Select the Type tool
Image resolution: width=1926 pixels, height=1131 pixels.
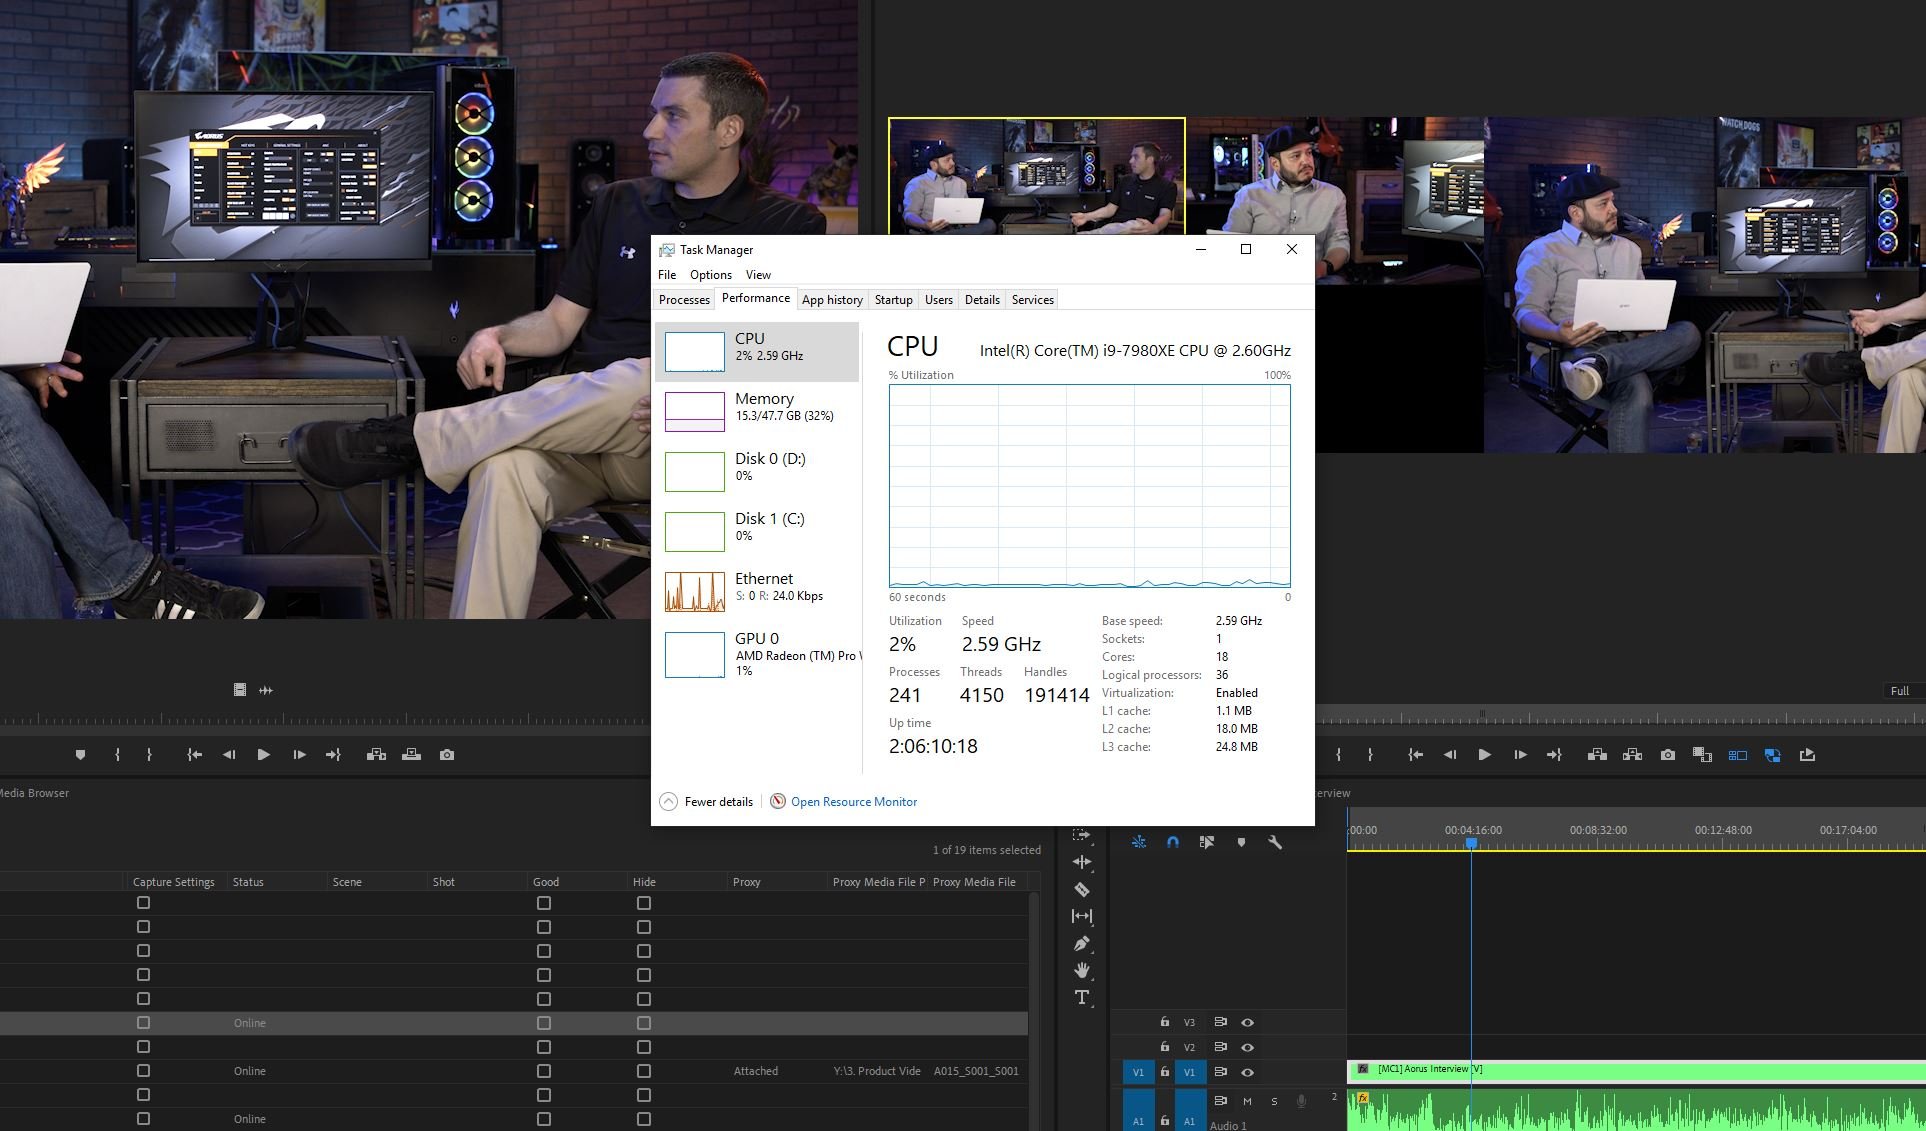[x=1082, y=997]
